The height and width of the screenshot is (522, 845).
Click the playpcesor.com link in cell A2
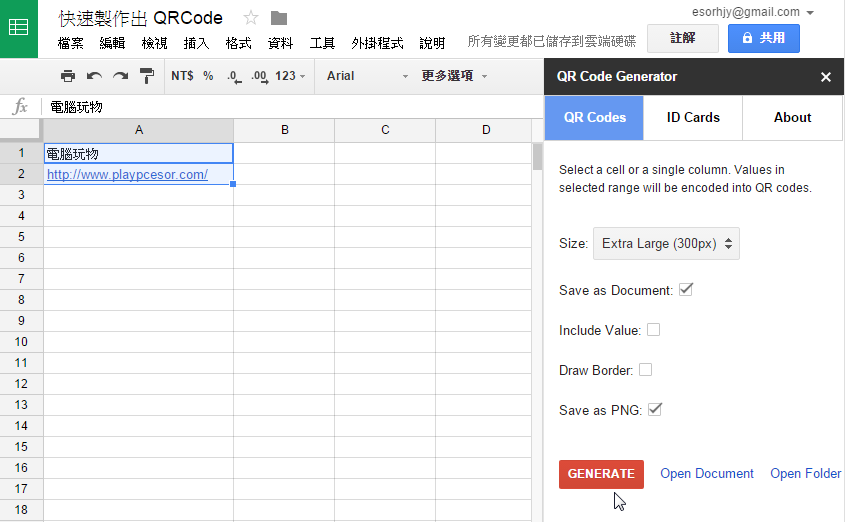[127, 175]
